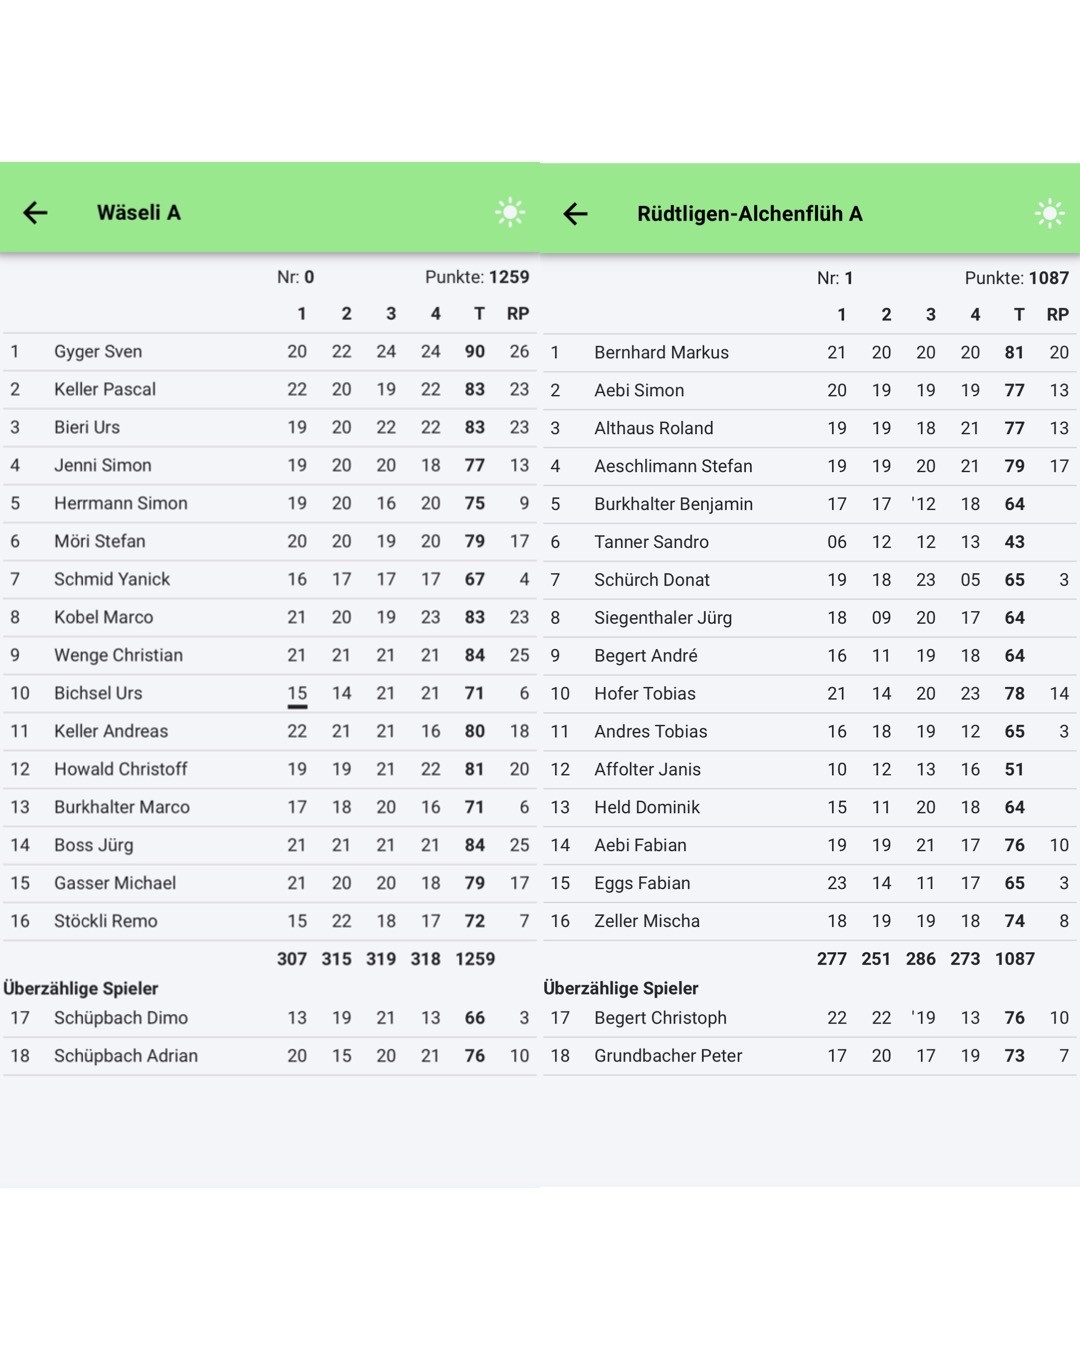
Task: Tap Bichsel Urs underlined score 15
Action: (297, 694)
